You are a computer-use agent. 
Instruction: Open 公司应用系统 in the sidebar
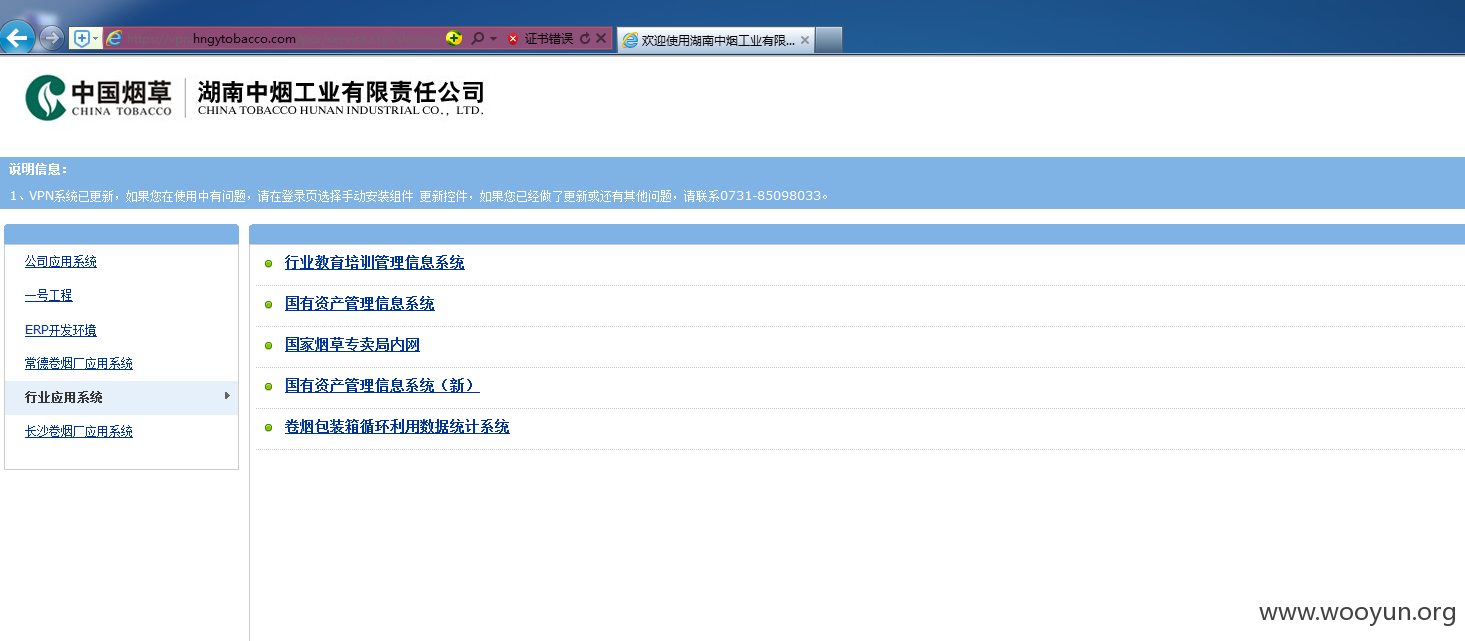61,262
